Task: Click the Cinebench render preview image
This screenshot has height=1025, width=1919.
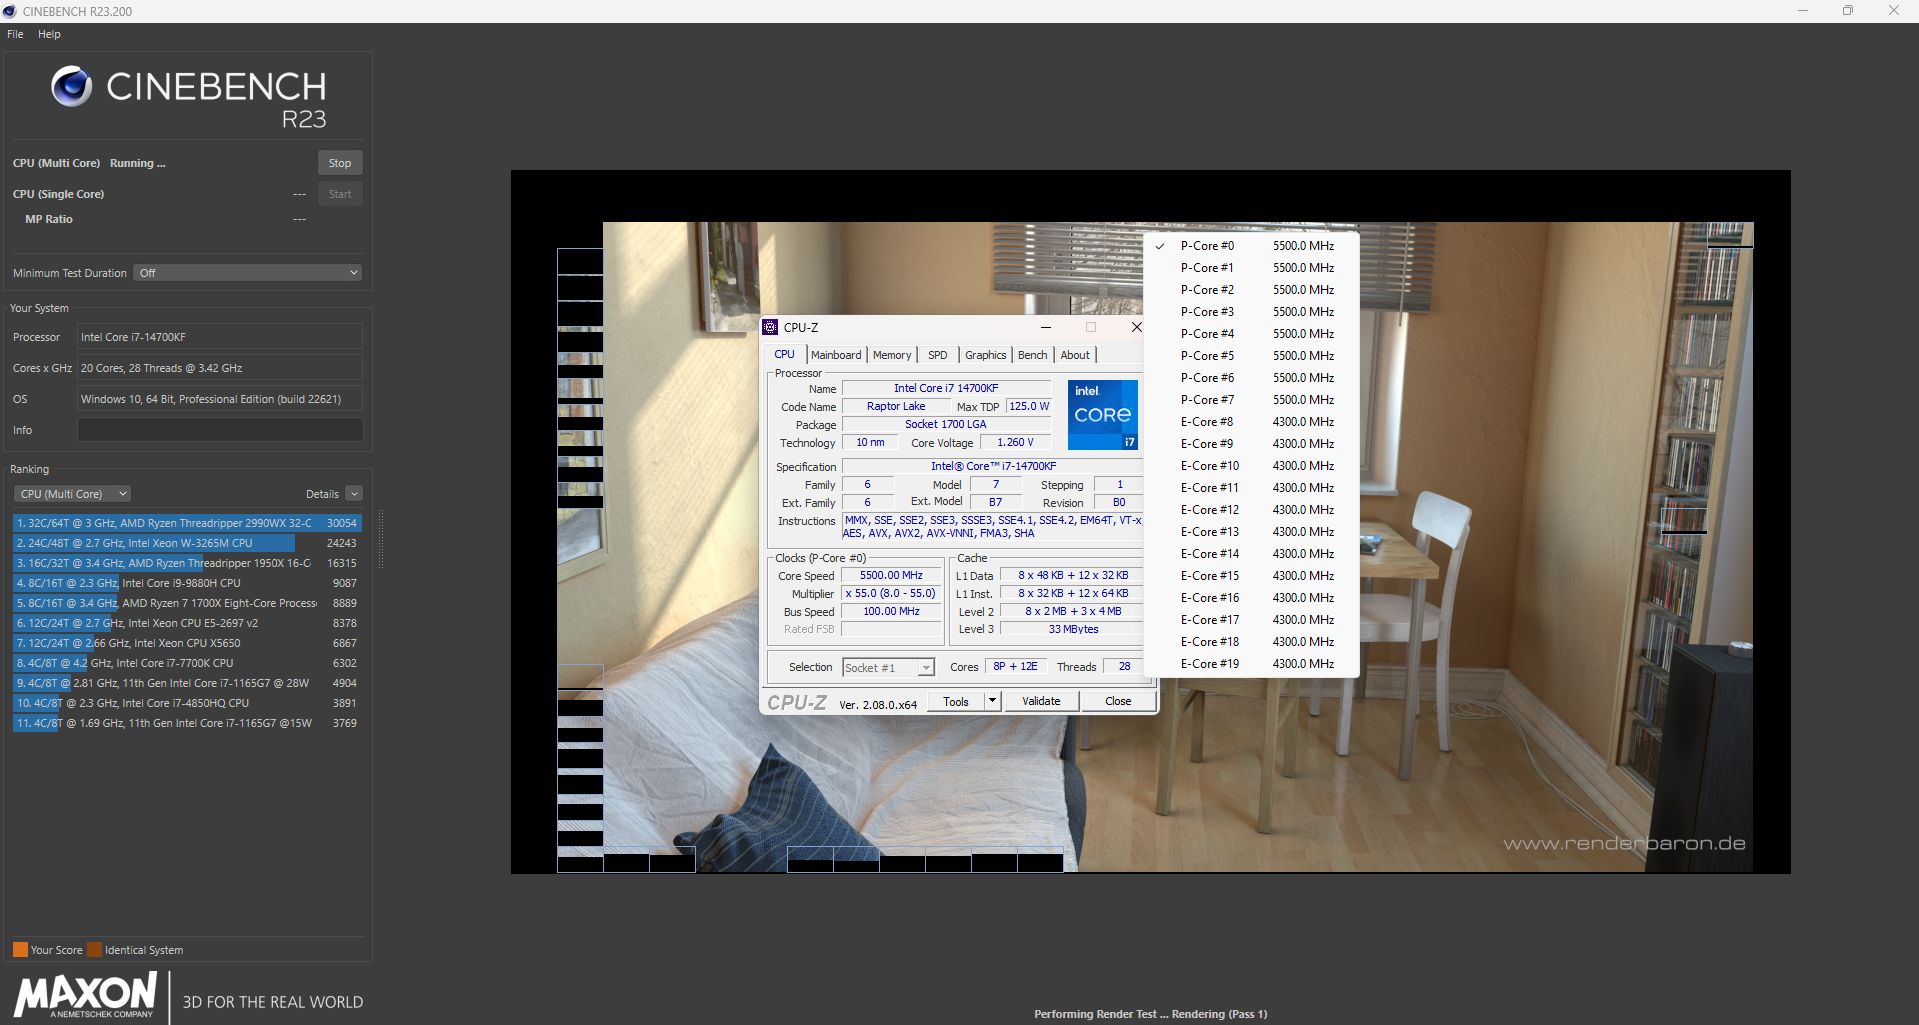Action: [1150, 521]
